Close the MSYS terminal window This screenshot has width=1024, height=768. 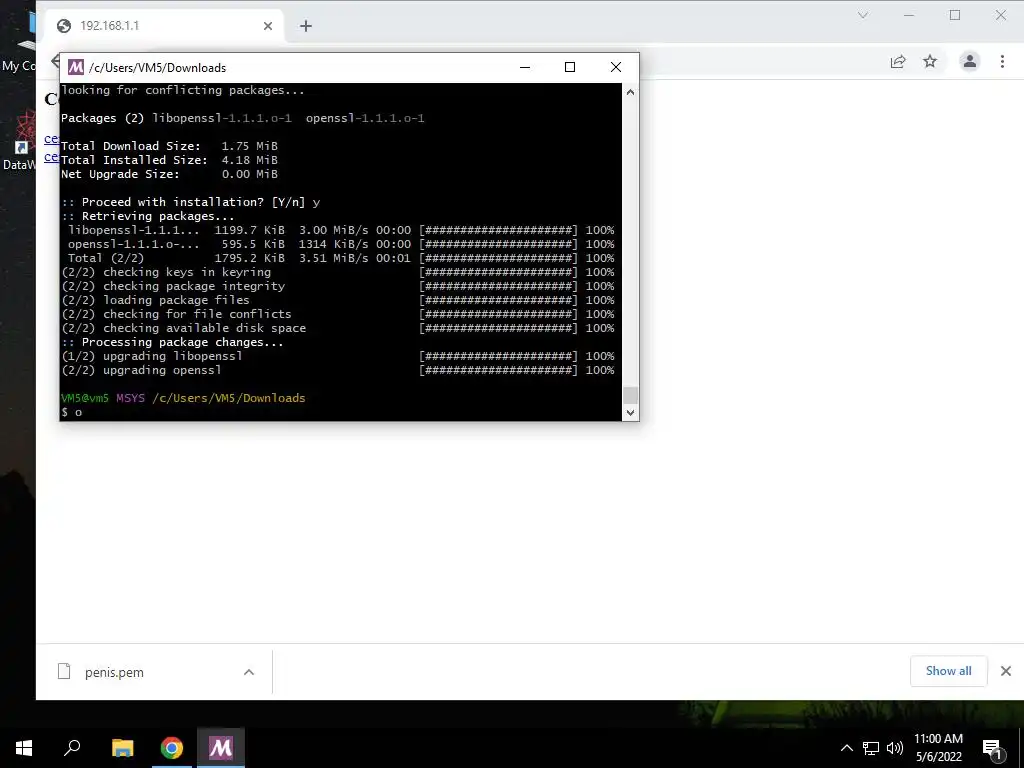(x=615, y=67)
